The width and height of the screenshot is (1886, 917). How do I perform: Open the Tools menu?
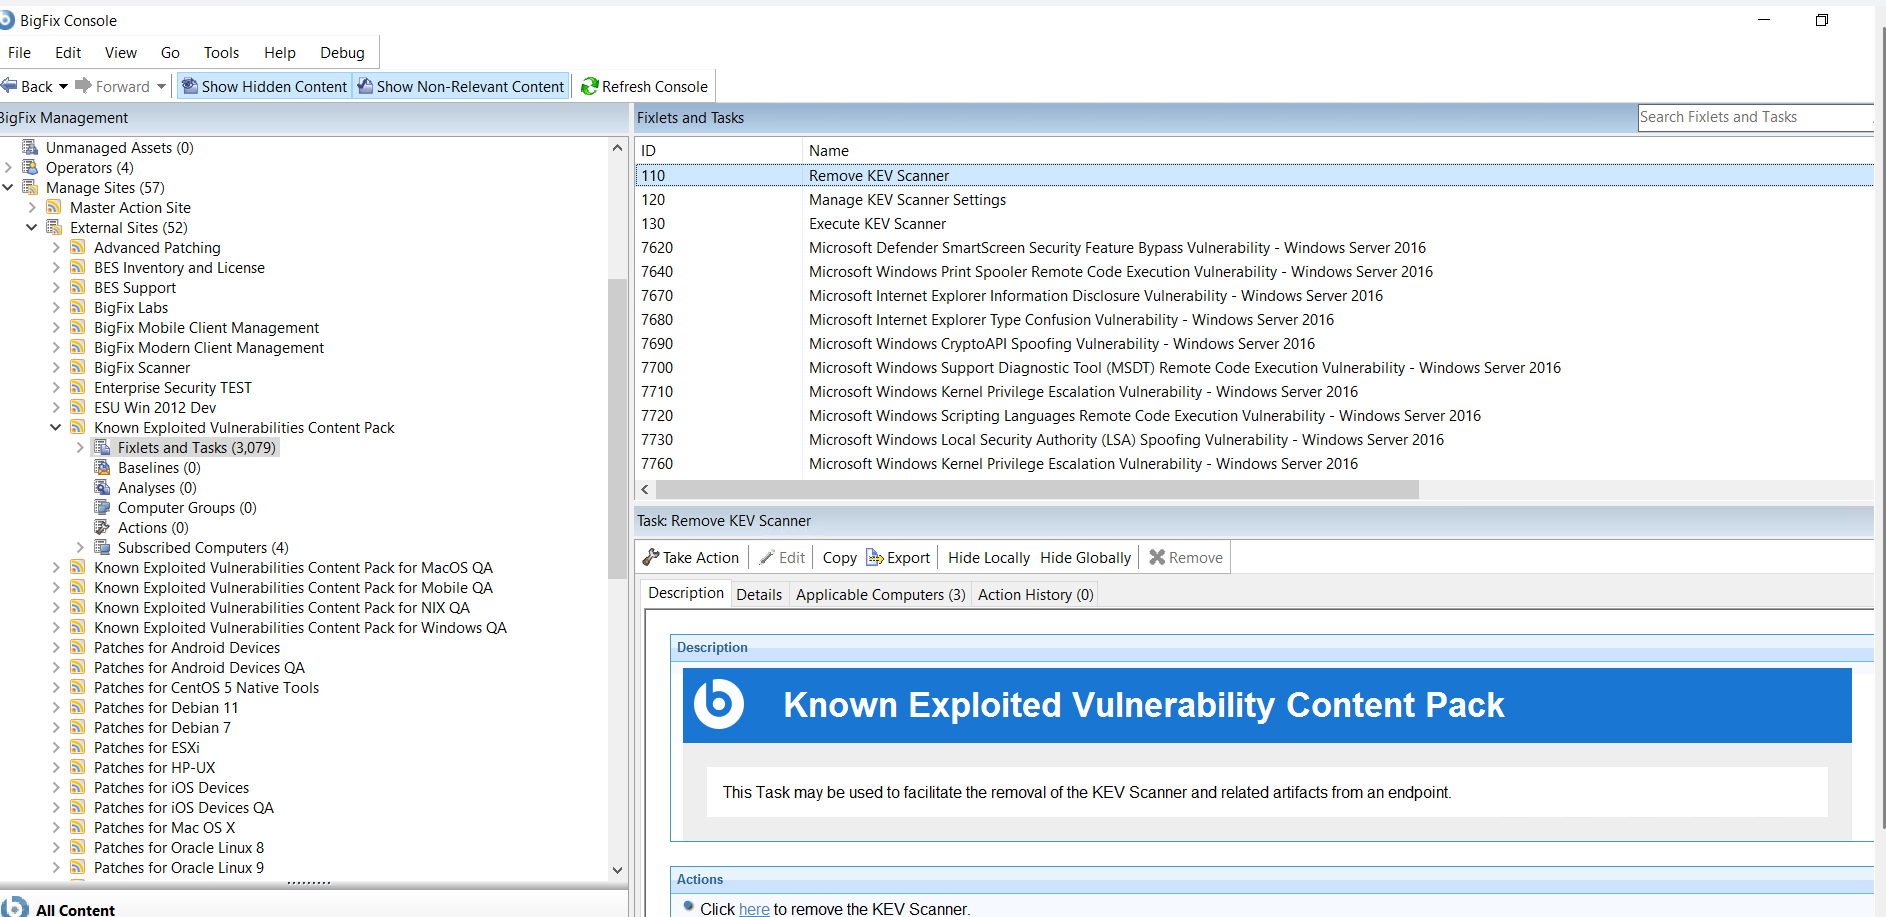click(221, 53)
